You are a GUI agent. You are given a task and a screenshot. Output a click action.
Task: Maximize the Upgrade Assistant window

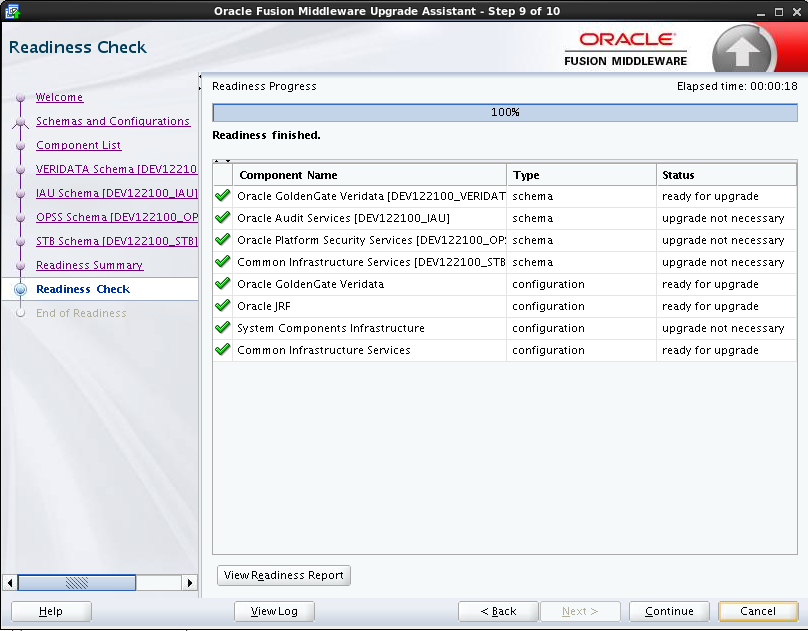779,12
